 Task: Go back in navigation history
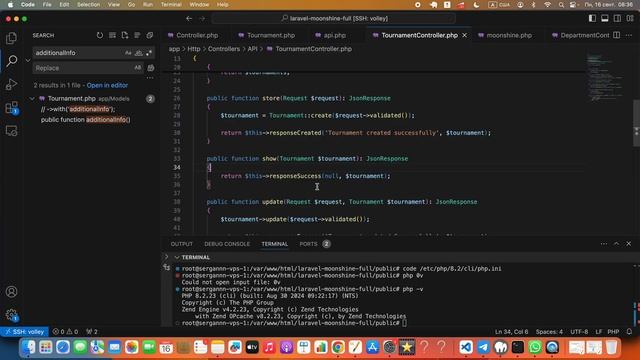[189, 18]
